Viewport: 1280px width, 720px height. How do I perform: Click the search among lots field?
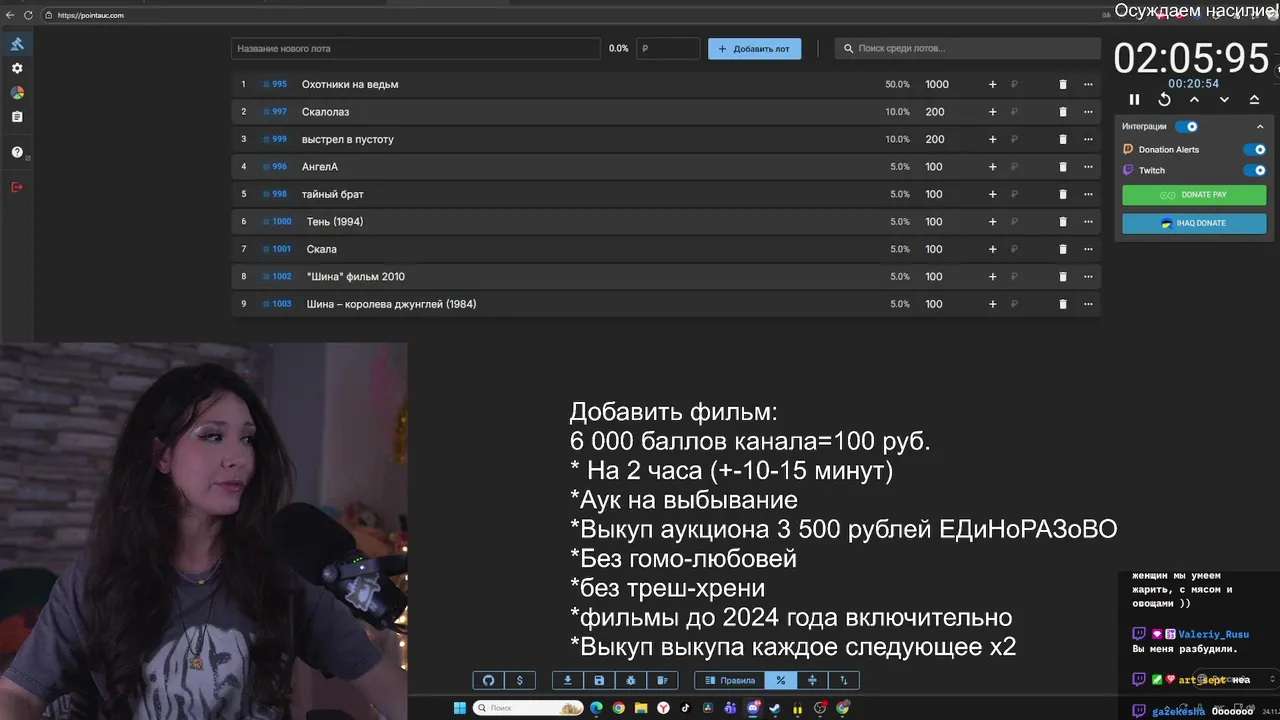click(968, 48)
